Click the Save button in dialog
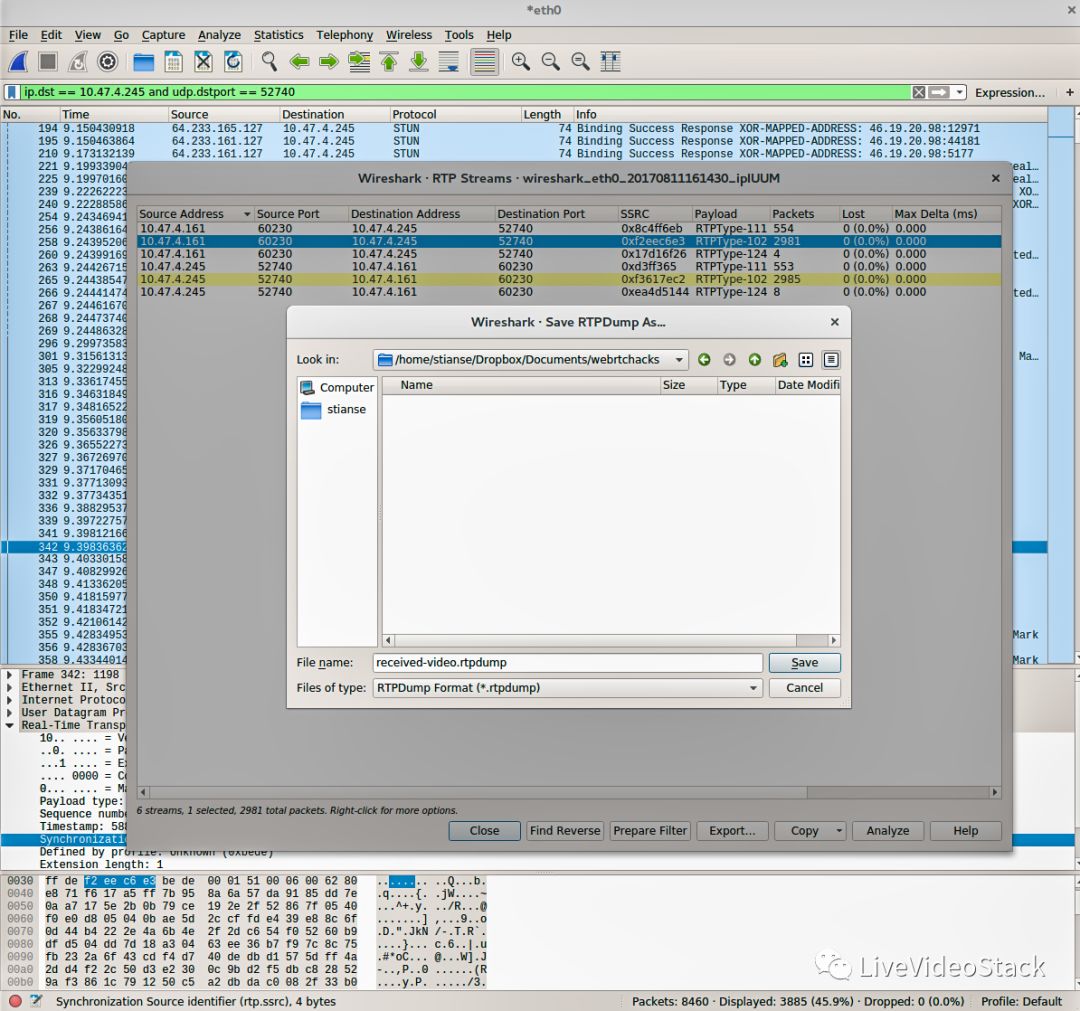The image size is (1080, 1011). tap(804, 663)
